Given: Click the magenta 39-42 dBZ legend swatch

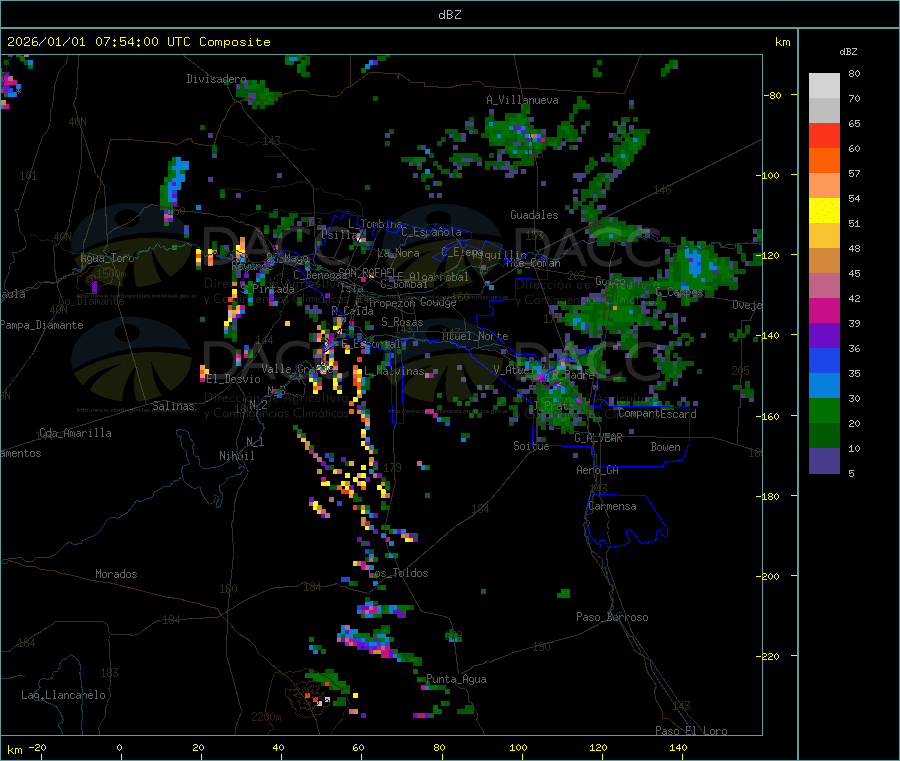Looking at the screenshot, I should coord(824,310).
